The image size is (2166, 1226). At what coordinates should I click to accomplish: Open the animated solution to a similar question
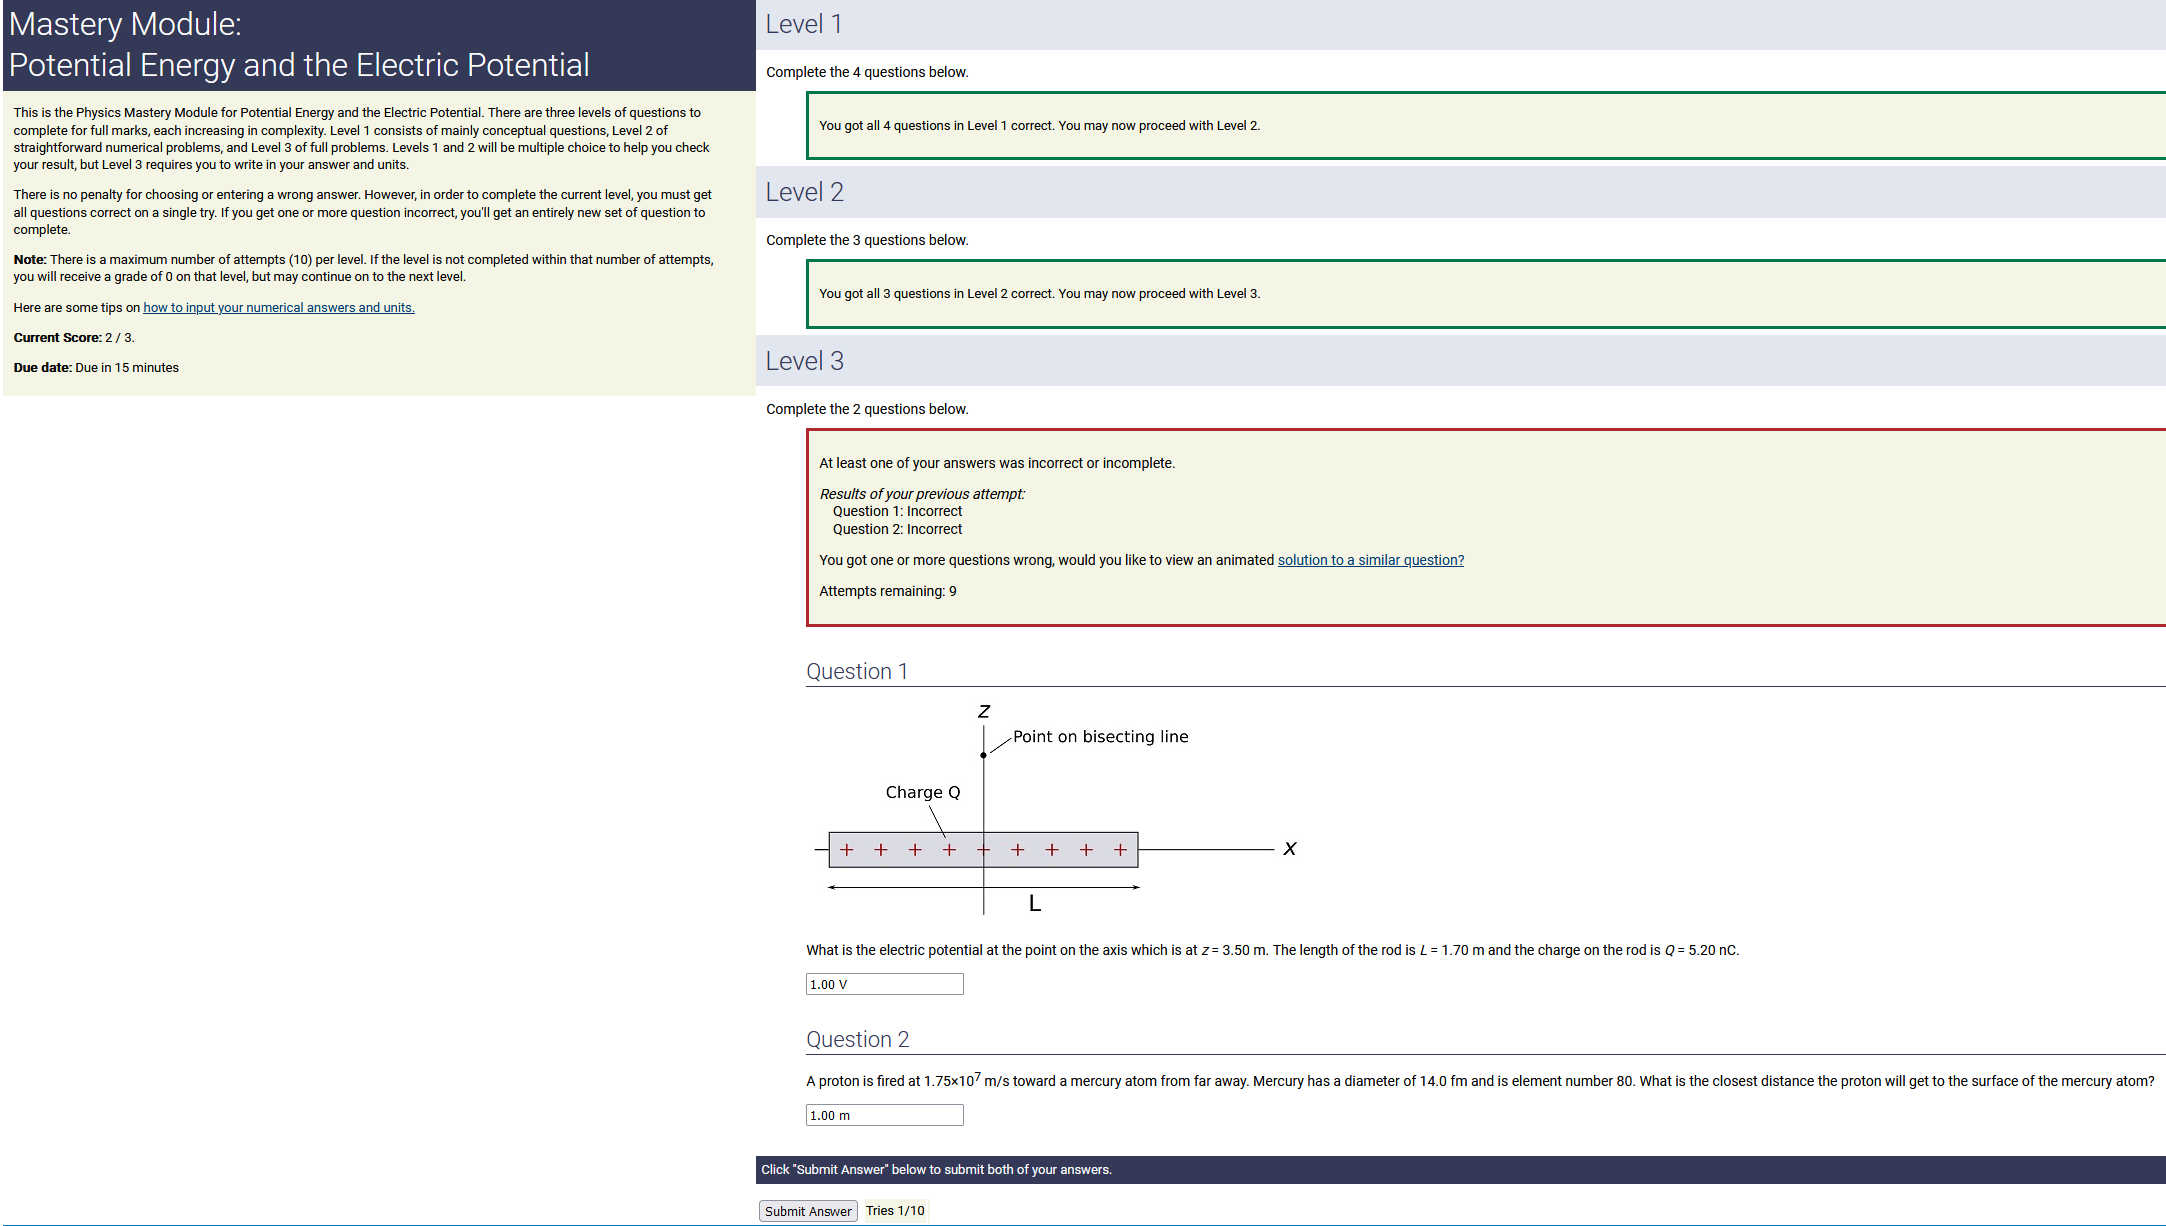(1370, 560)
